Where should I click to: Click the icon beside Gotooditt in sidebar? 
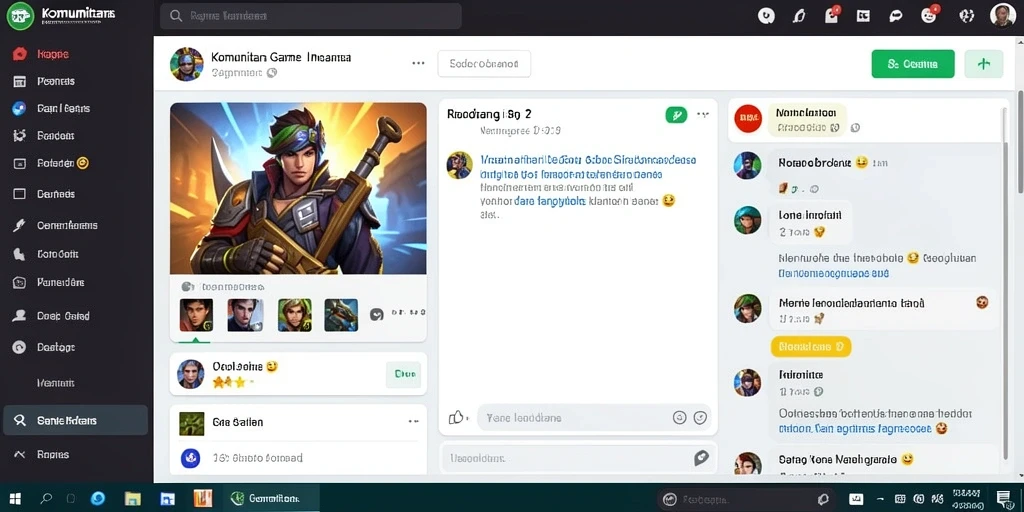(20, 254)
